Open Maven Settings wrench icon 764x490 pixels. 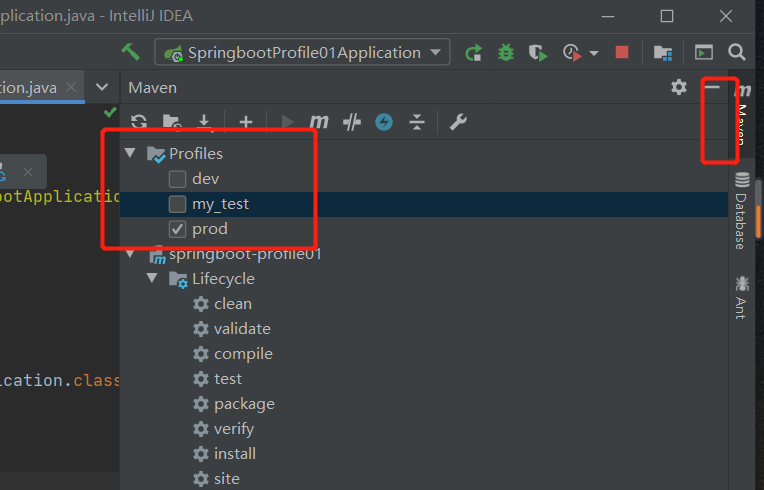[x=458, y=122]
